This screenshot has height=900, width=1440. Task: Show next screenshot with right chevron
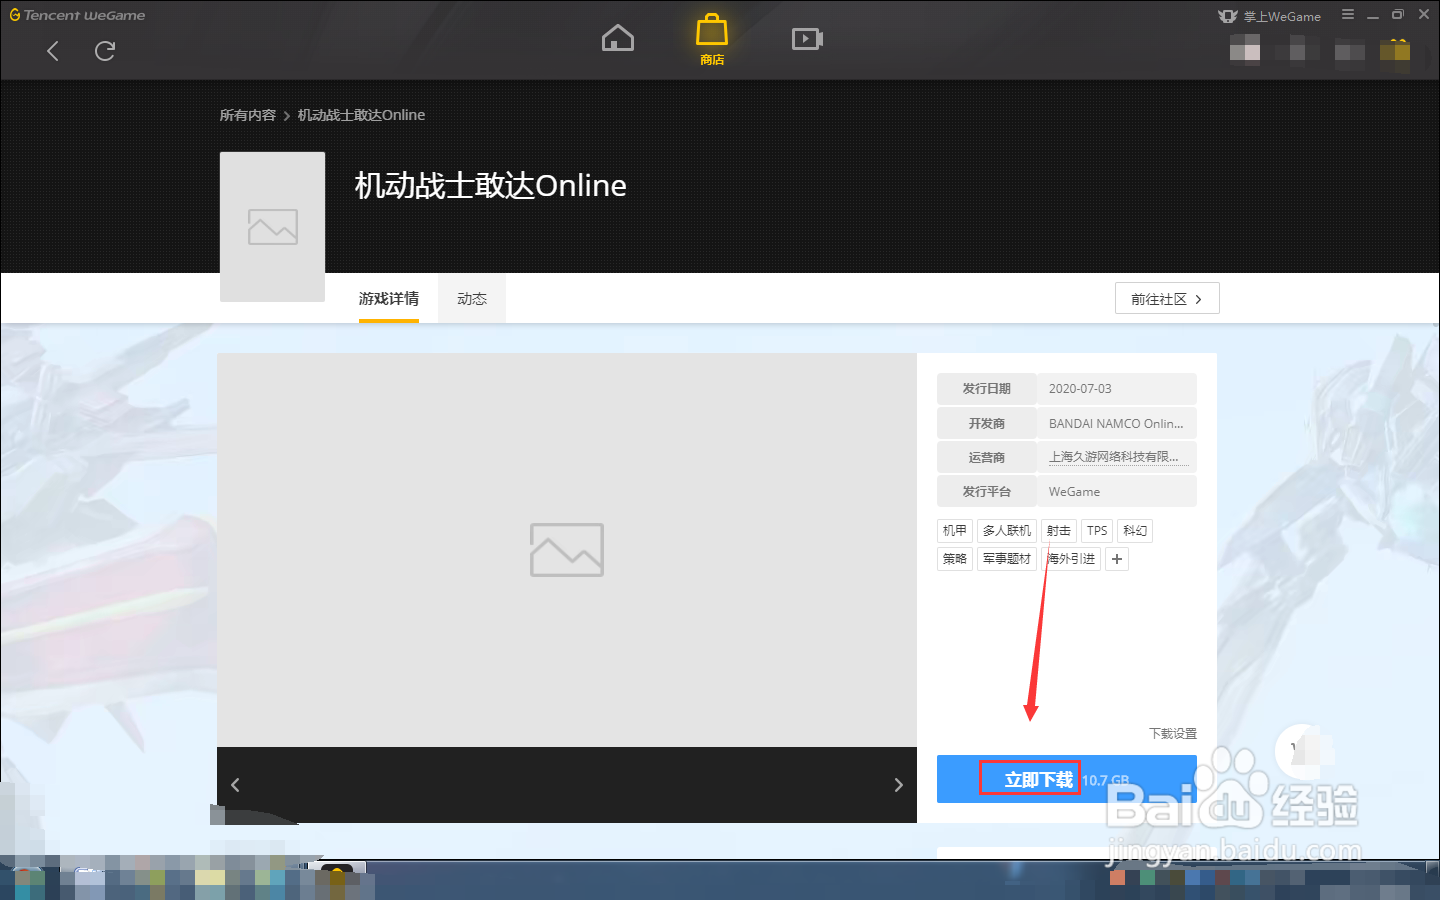click(898, 785)
